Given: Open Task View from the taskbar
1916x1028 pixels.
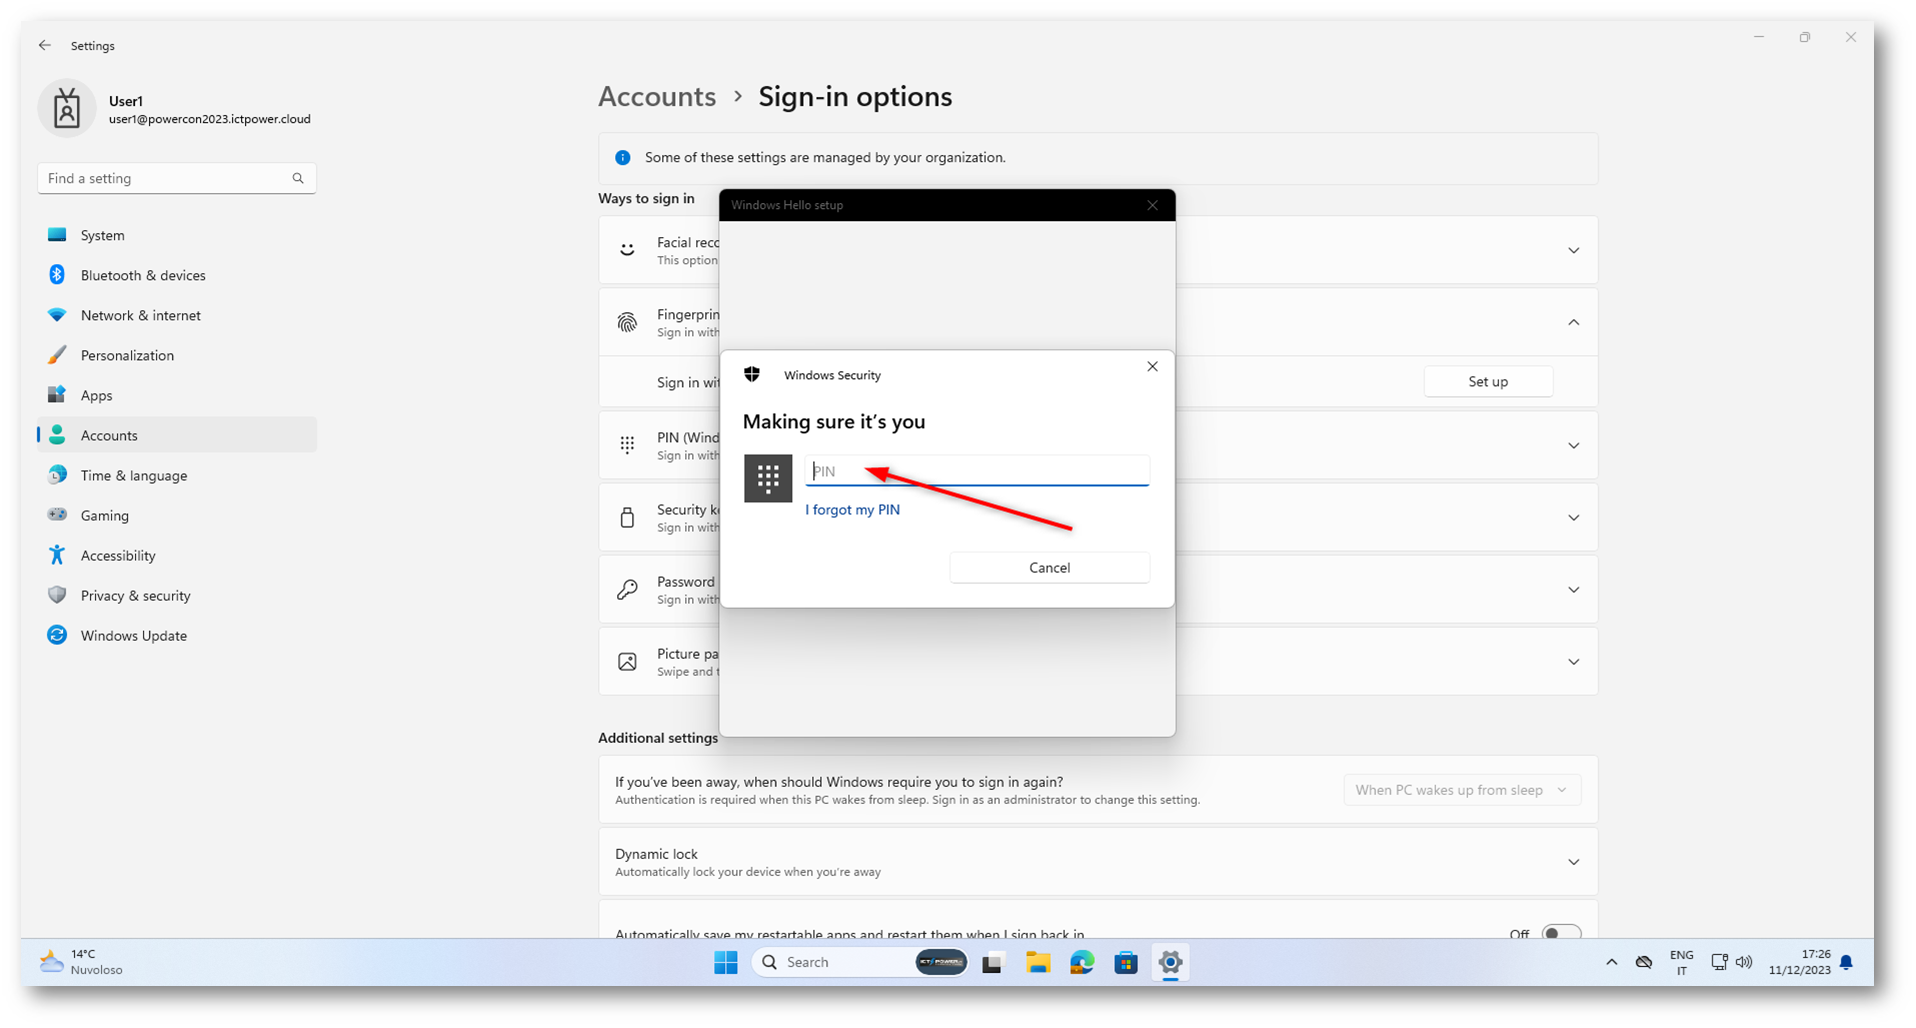Looking at the screenshot, I should (x=992, y=963).
